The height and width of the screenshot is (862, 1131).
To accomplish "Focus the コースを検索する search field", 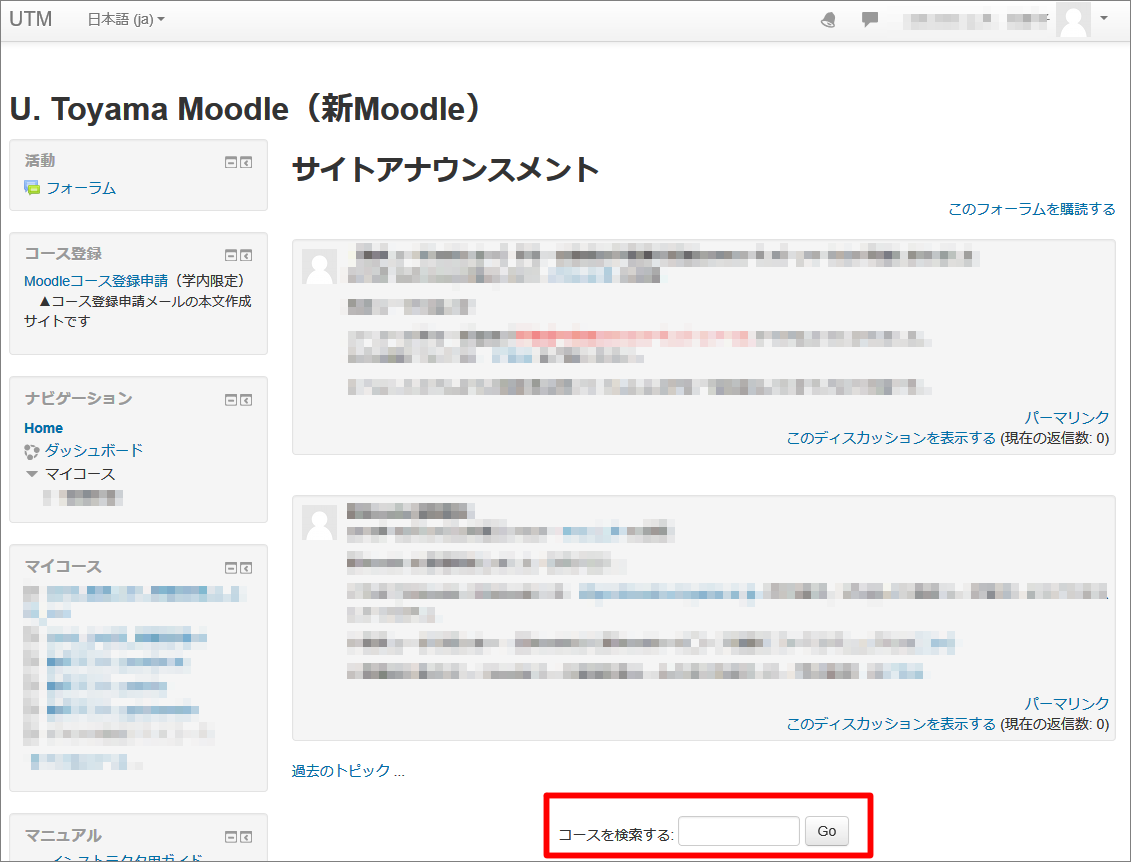I will pyautogui.click(x=739, y=831).
